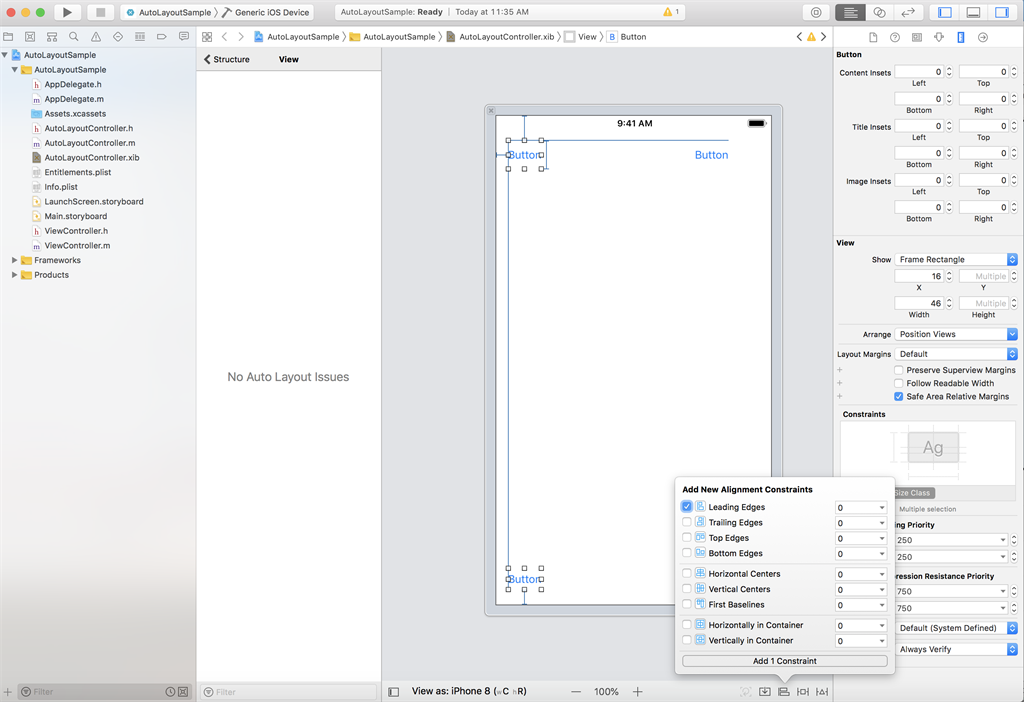Open the Find navigator magnifier icon
The width and height of the screenshot is (1024, 702).
click(x=74, y=37)
